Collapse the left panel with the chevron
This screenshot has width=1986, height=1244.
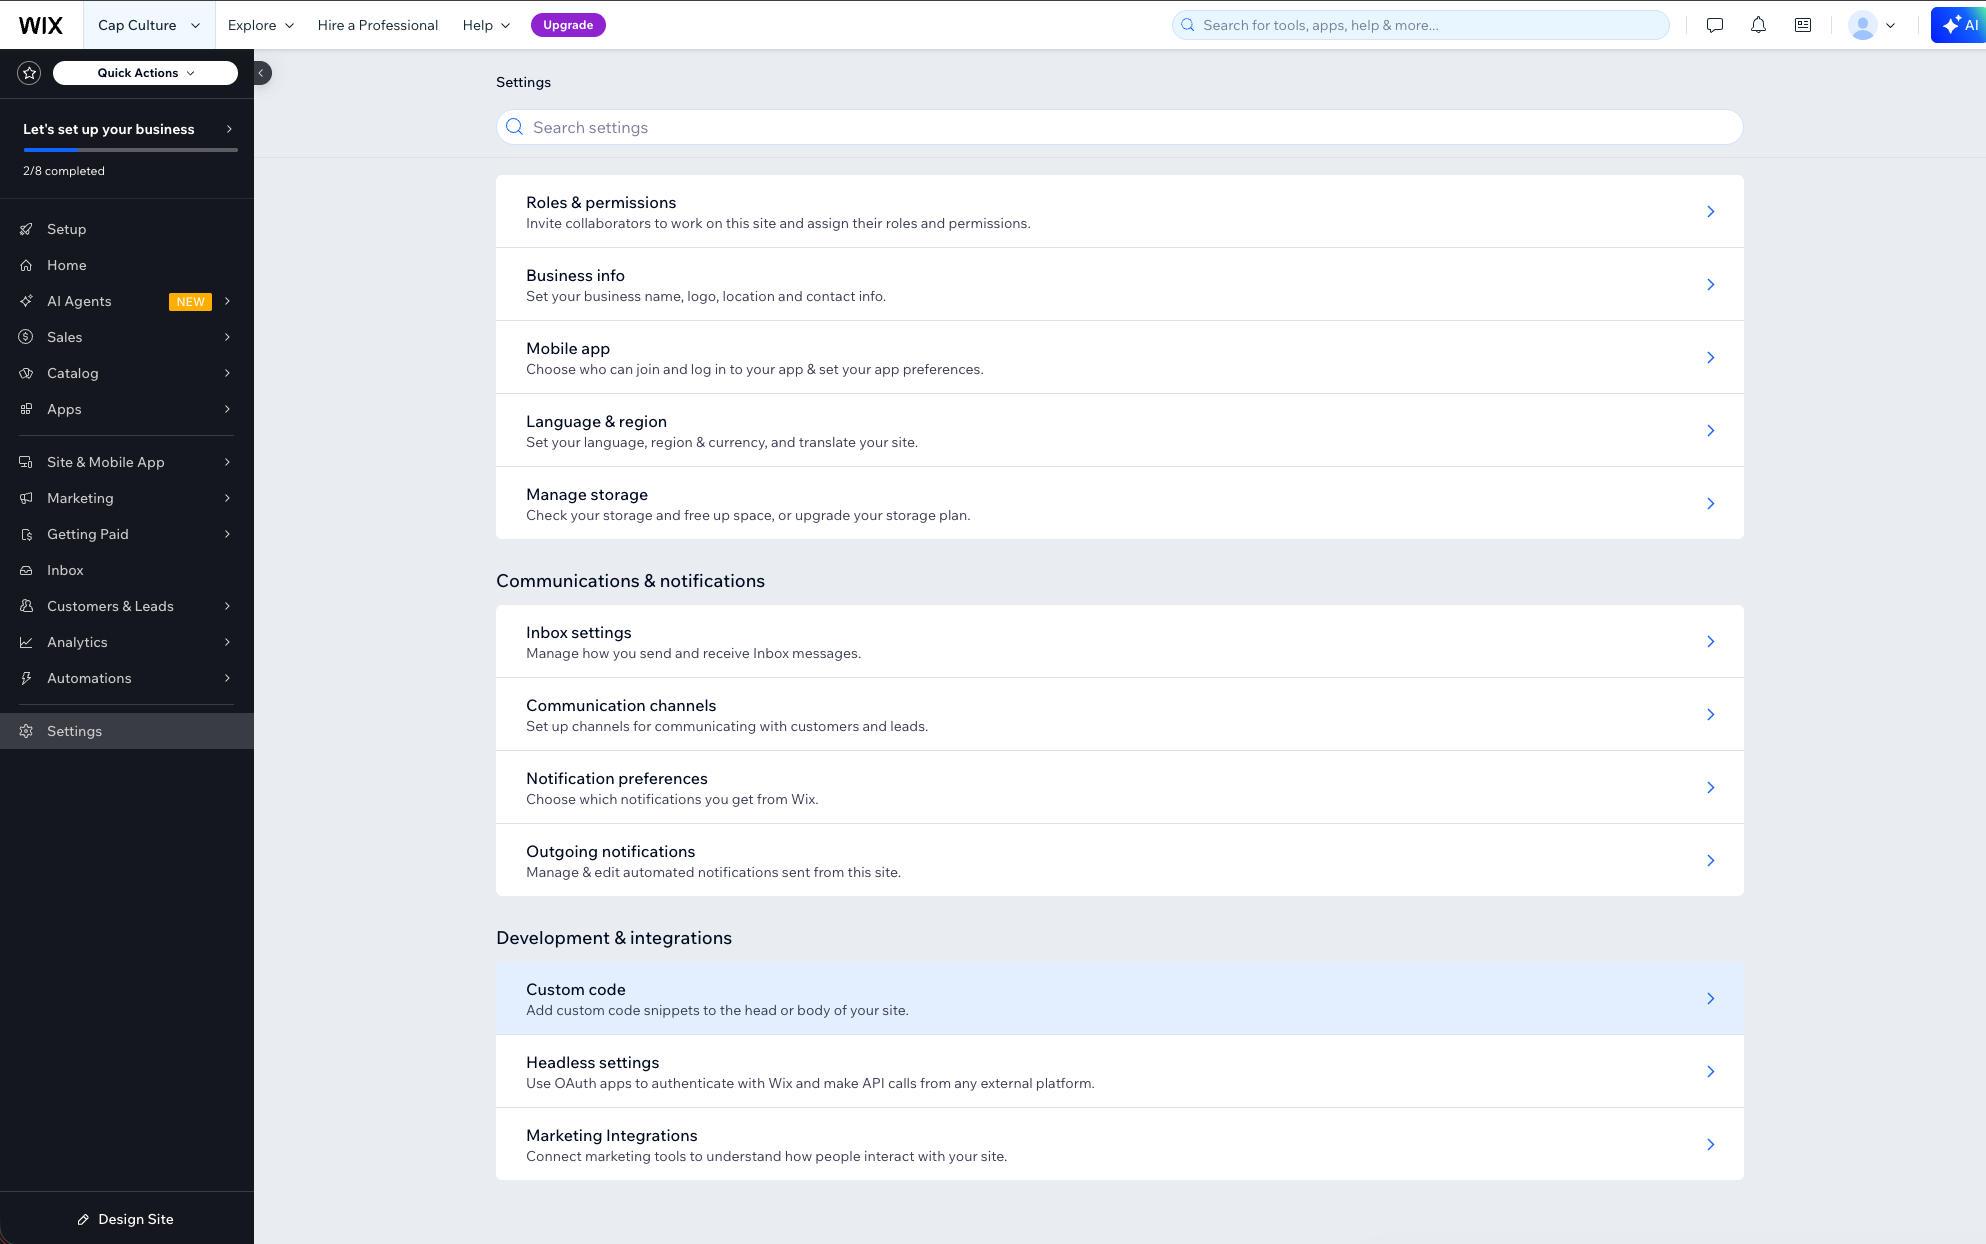[261, 72]
